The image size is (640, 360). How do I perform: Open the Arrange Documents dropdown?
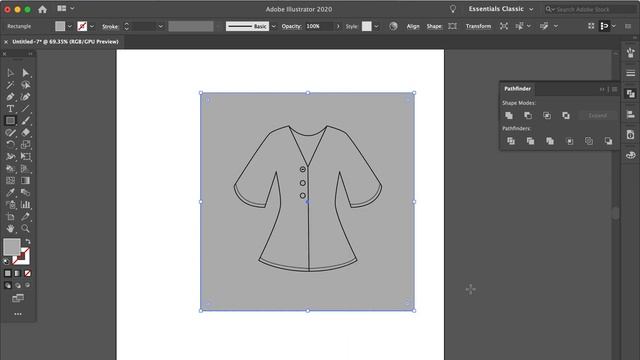66,9
